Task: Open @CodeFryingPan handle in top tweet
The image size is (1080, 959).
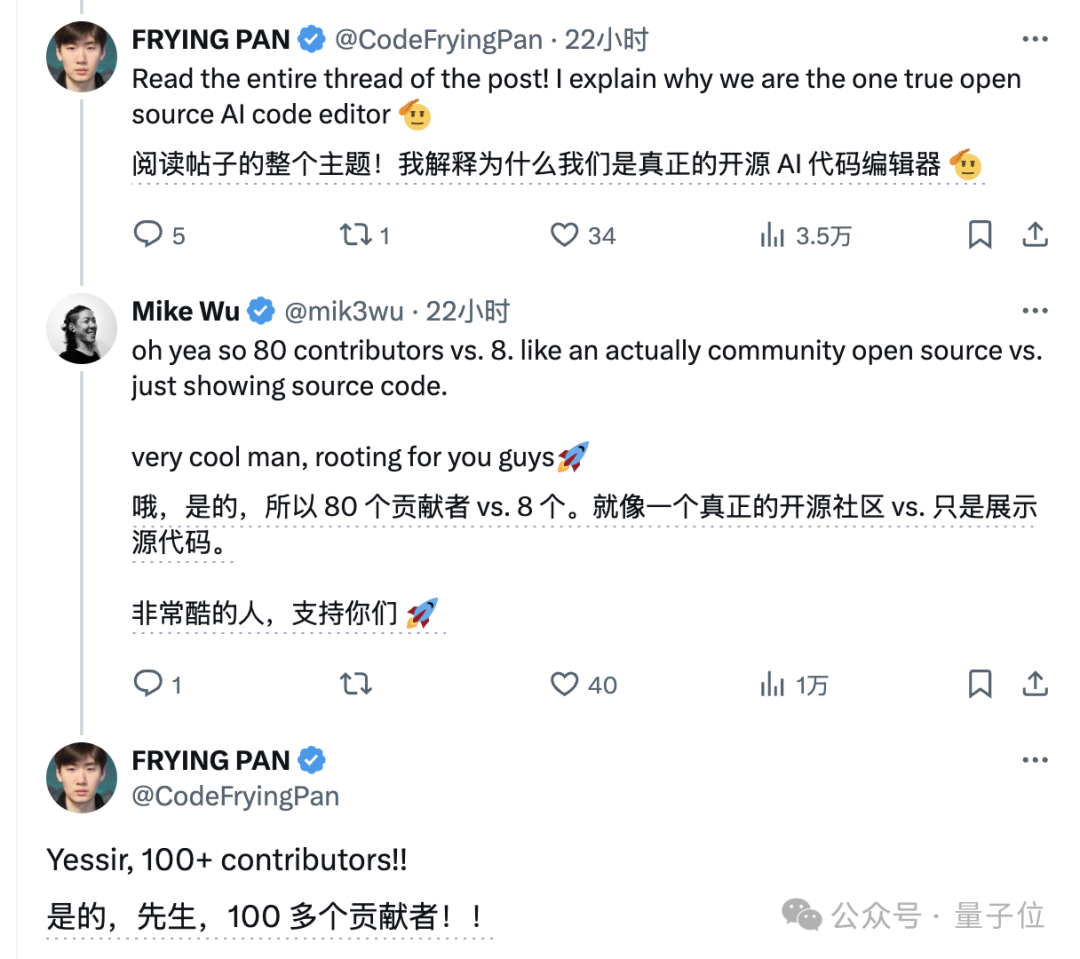Action: [439, 39]
